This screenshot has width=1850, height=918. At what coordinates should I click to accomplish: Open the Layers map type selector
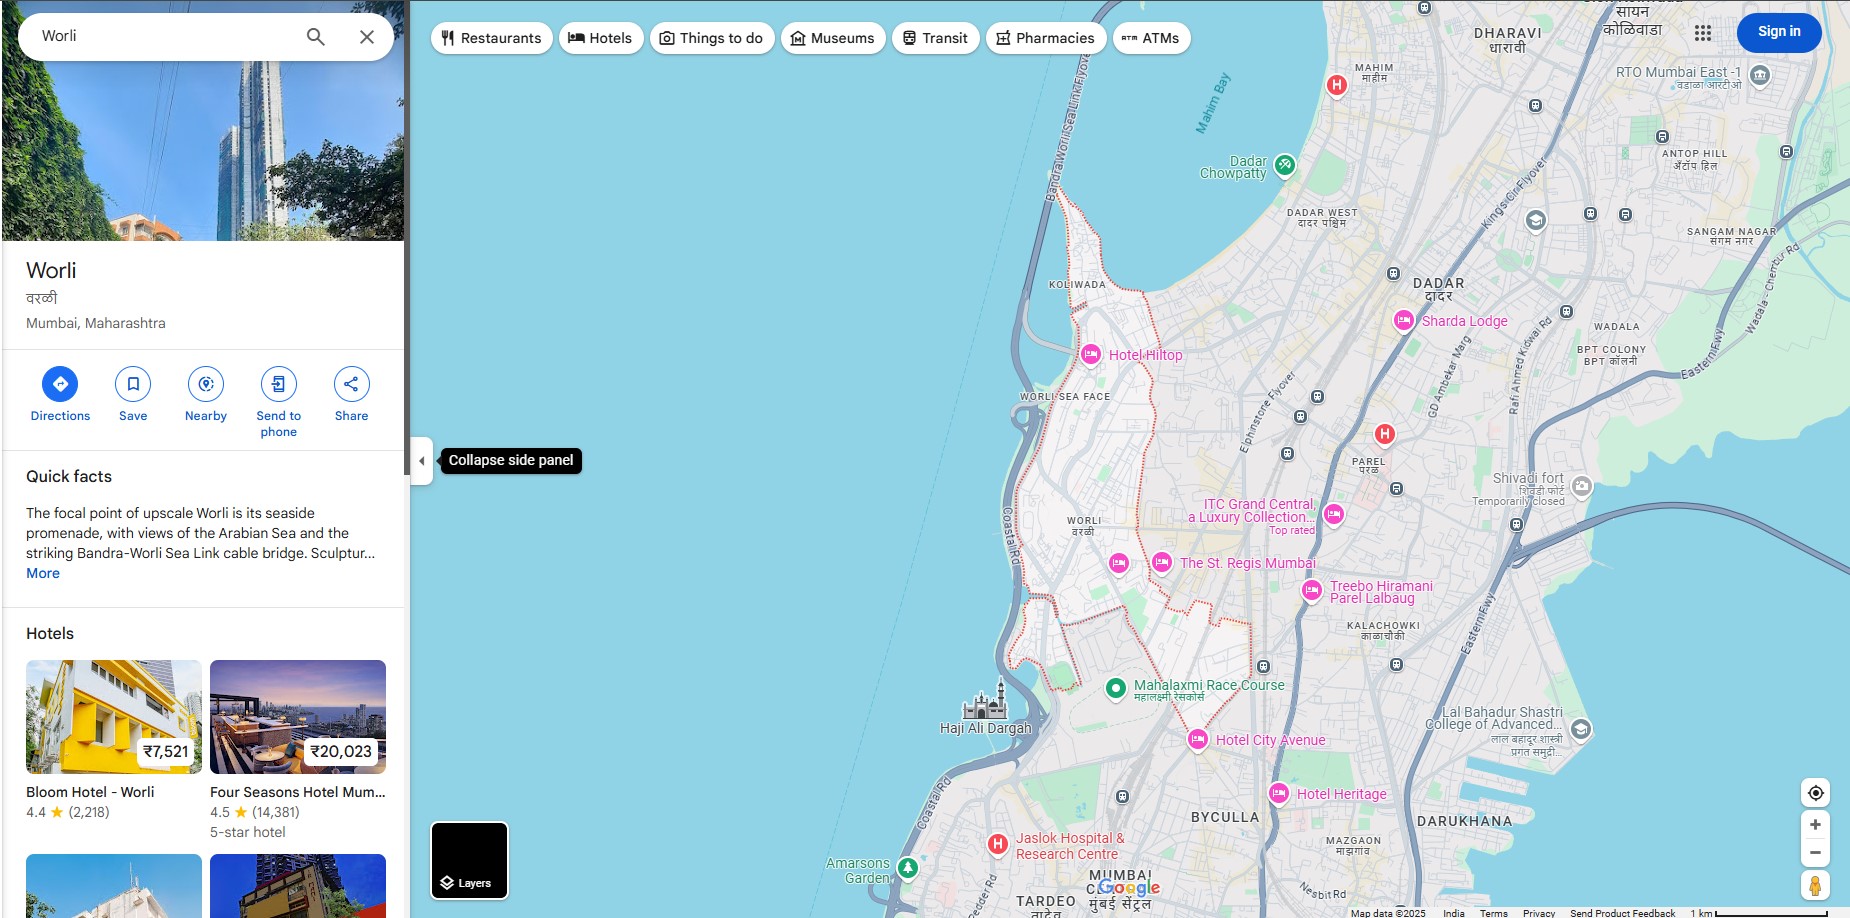[469, 860]
